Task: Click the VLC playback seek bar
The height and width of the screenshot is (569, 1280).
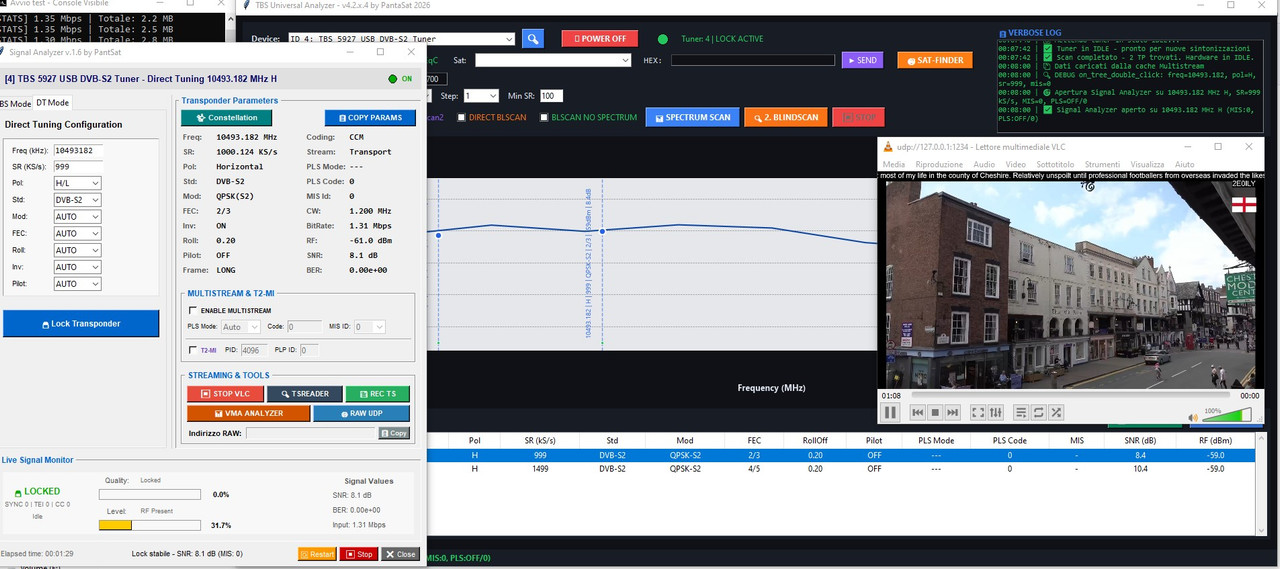Action: coord(1070,396)
